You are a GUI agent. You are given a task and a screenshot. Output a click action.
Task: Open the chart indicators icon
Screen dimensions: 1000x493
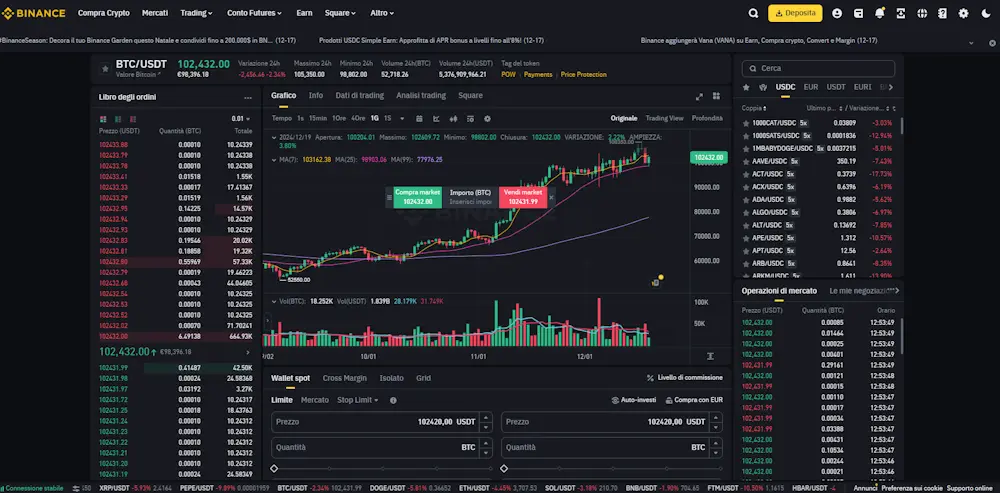coord(436,119)
